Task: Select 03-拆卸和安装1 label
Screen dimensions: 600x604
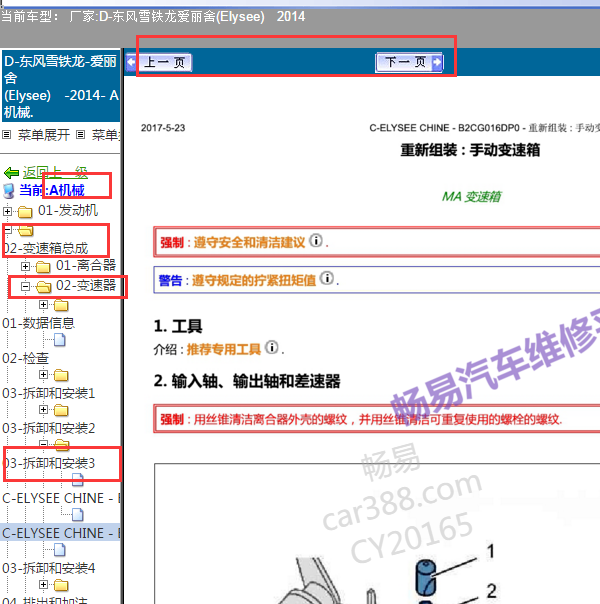Action: (49, 393)
